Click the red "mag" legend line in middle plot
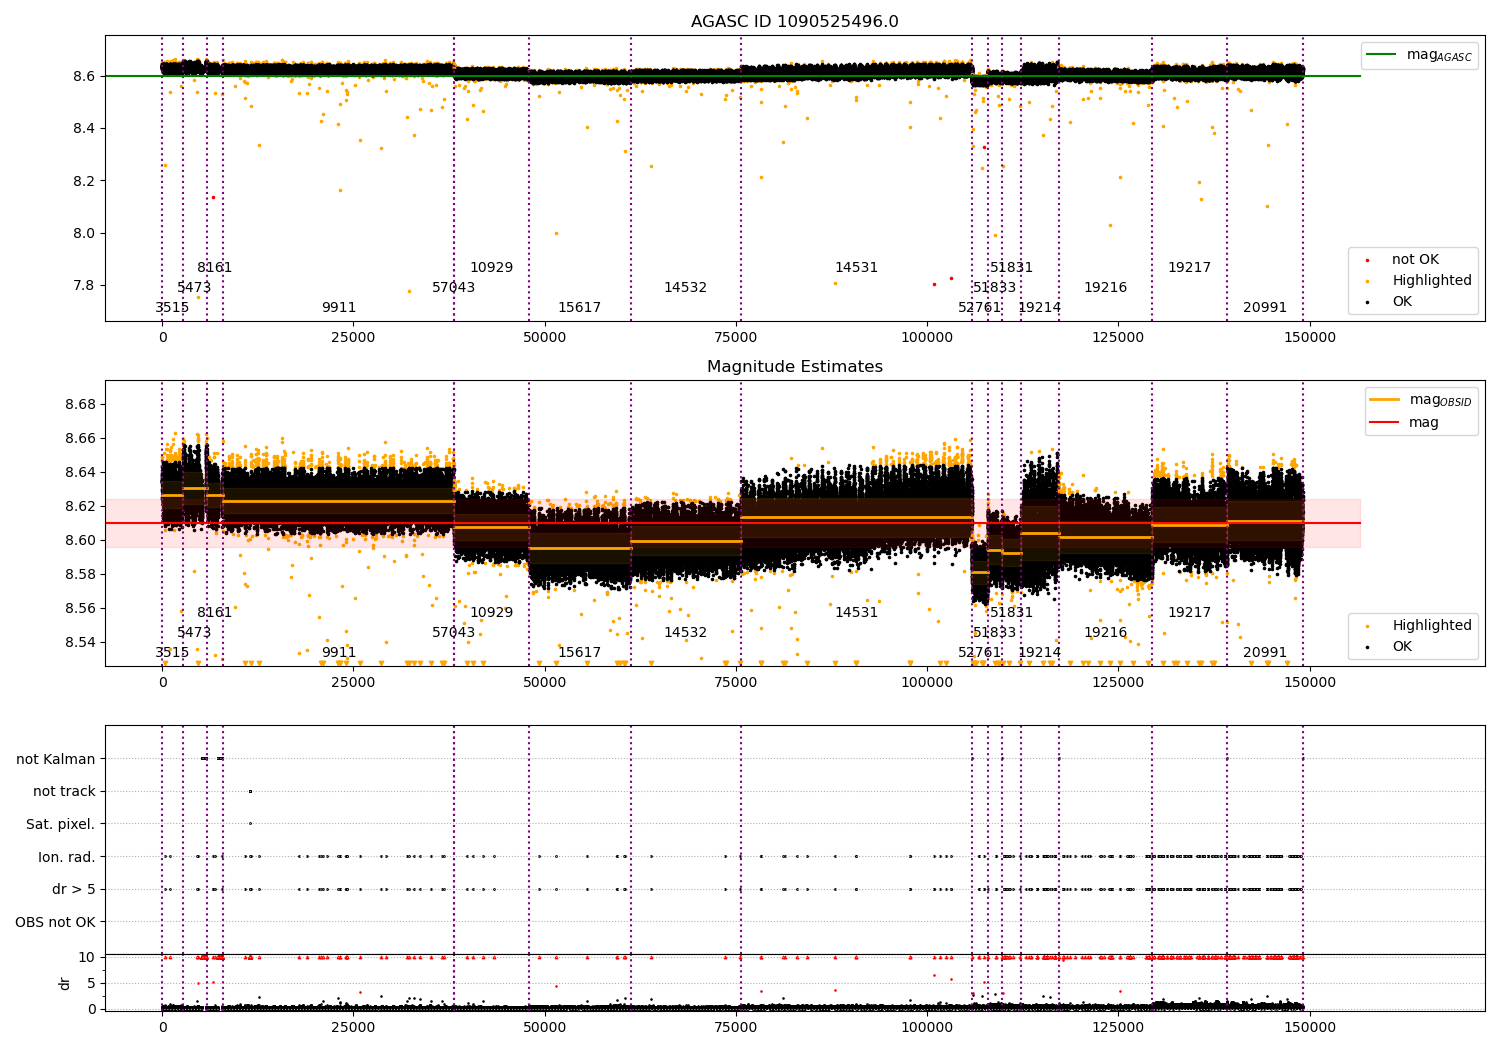The height and width of the screenshot is (1050, 1500). (1385, 423)
